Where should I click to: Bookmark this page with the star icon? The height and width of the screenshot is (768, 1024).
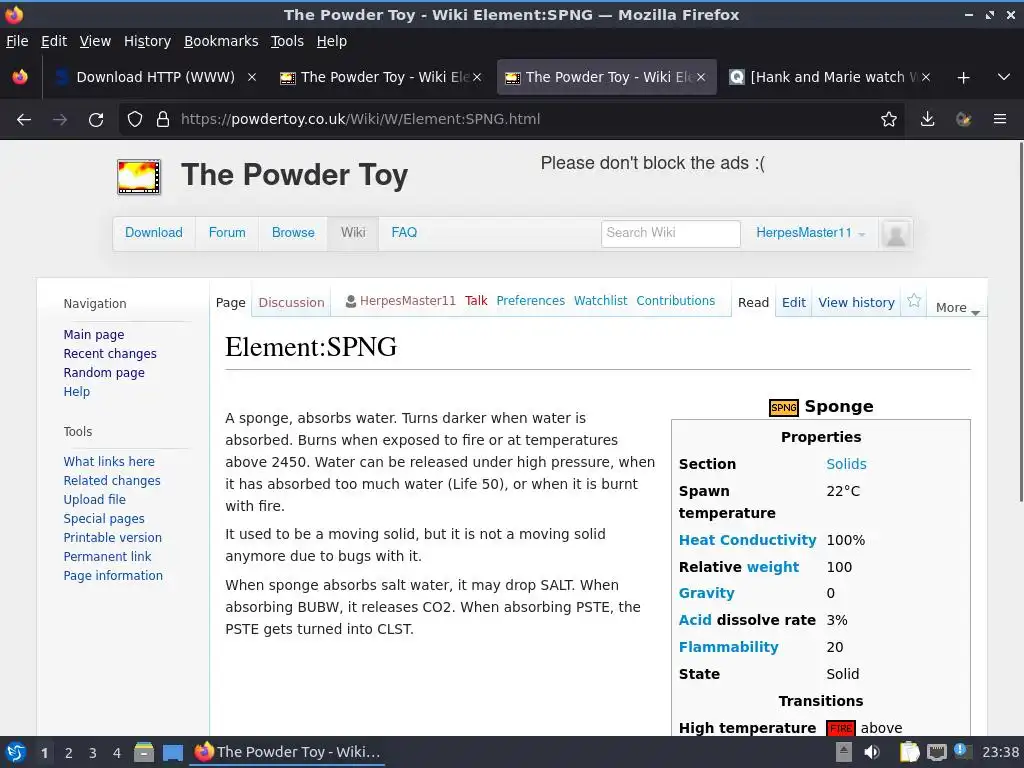click(x=888, y=120)
